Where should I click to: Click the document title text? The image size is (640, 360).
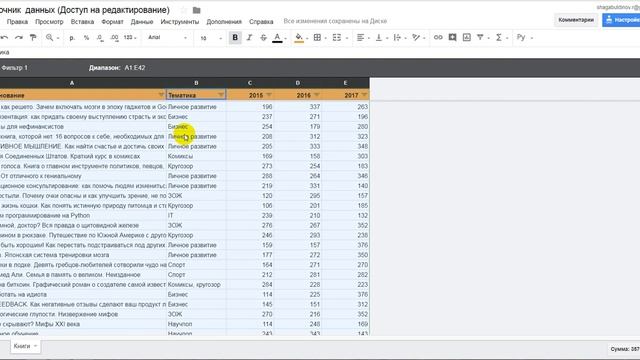point(84,10)
